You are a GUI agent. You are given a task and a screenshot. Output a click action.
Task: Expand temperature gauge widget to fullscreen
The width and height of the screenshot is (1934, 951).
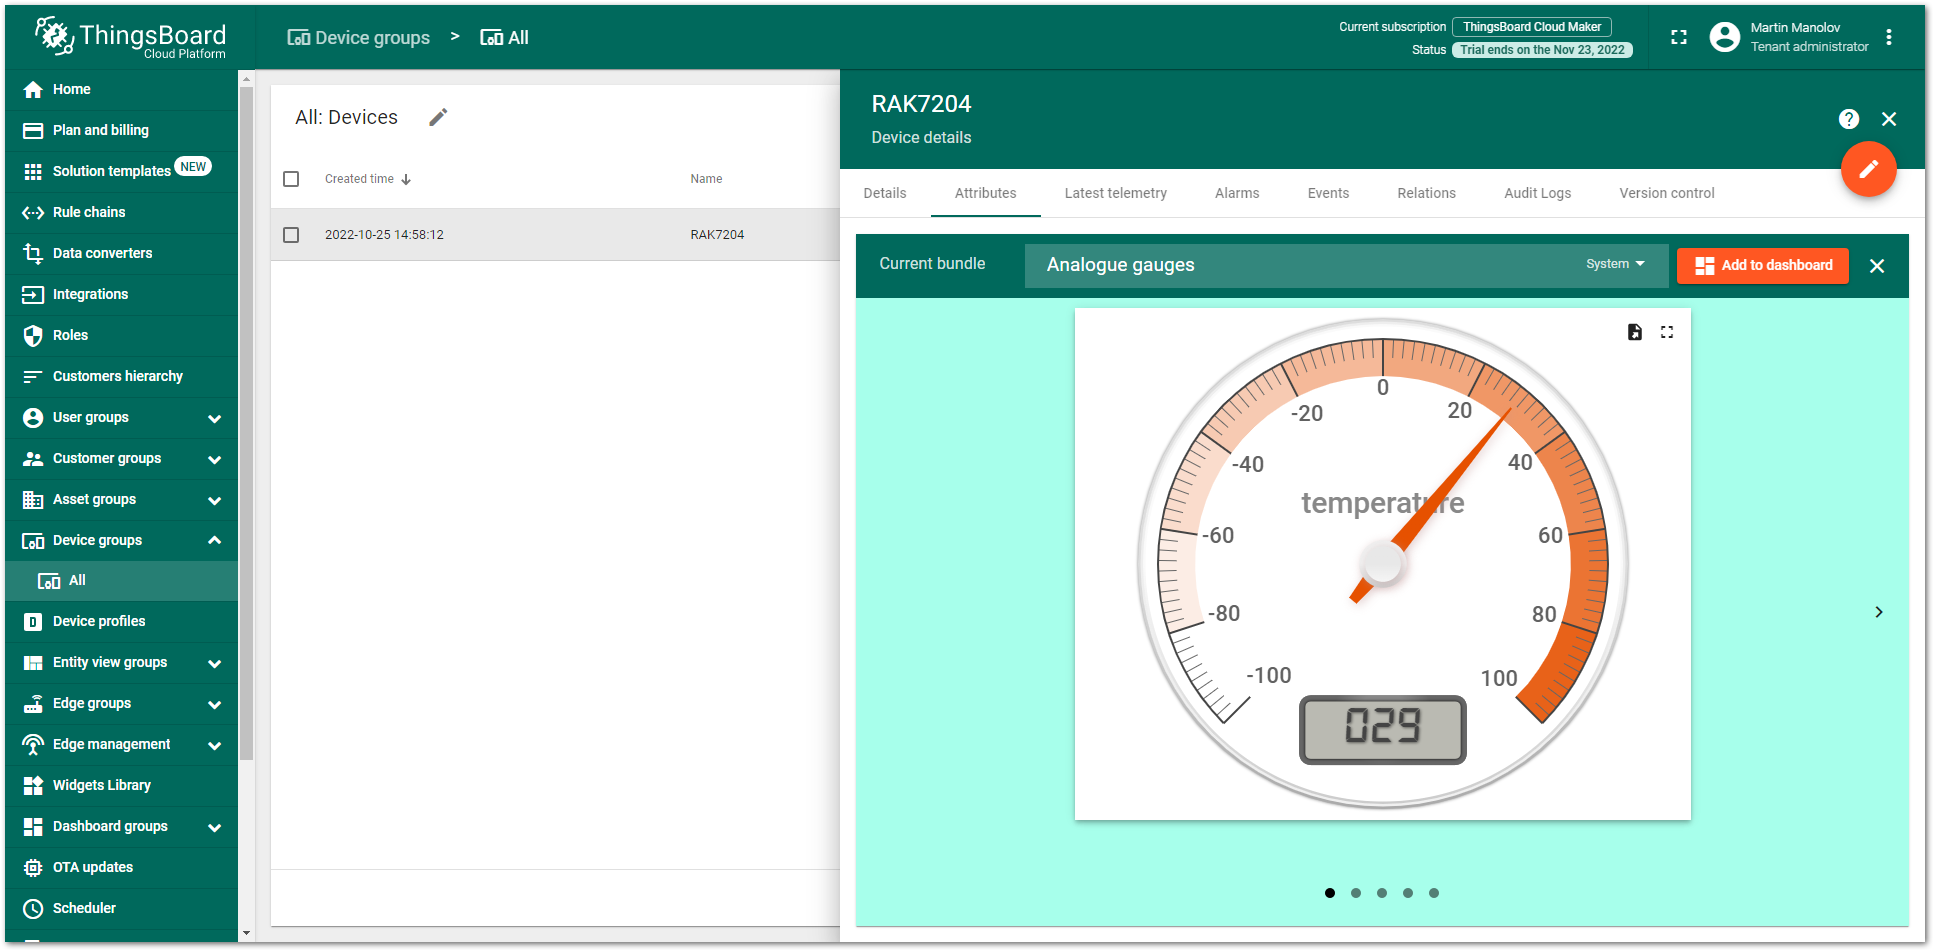click(1667, 332)
